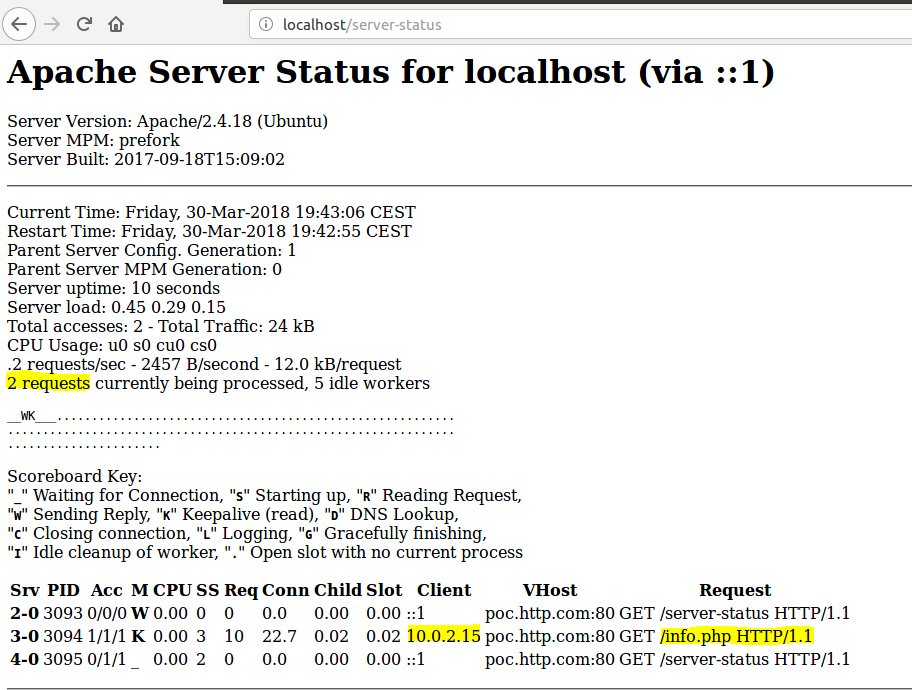Select highlighted client IP 10.0.2.15

(443, 636)
